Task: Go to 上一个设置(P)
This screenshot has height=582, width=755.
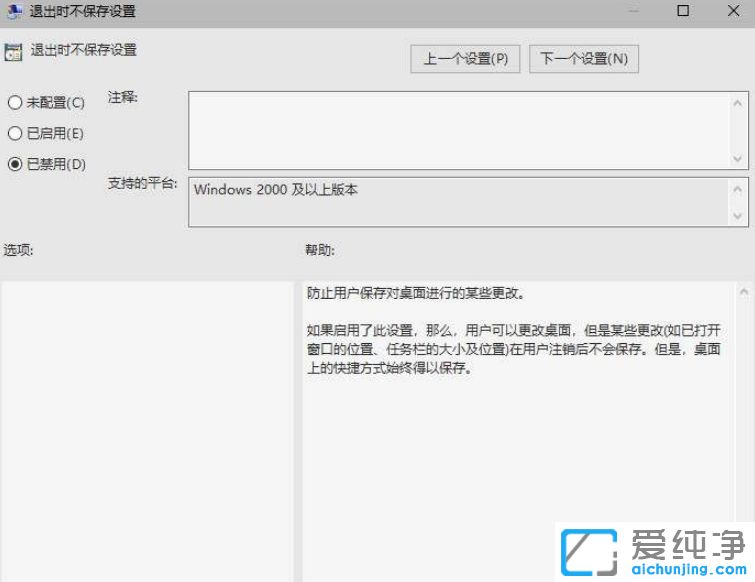Action: coord(465,59)
